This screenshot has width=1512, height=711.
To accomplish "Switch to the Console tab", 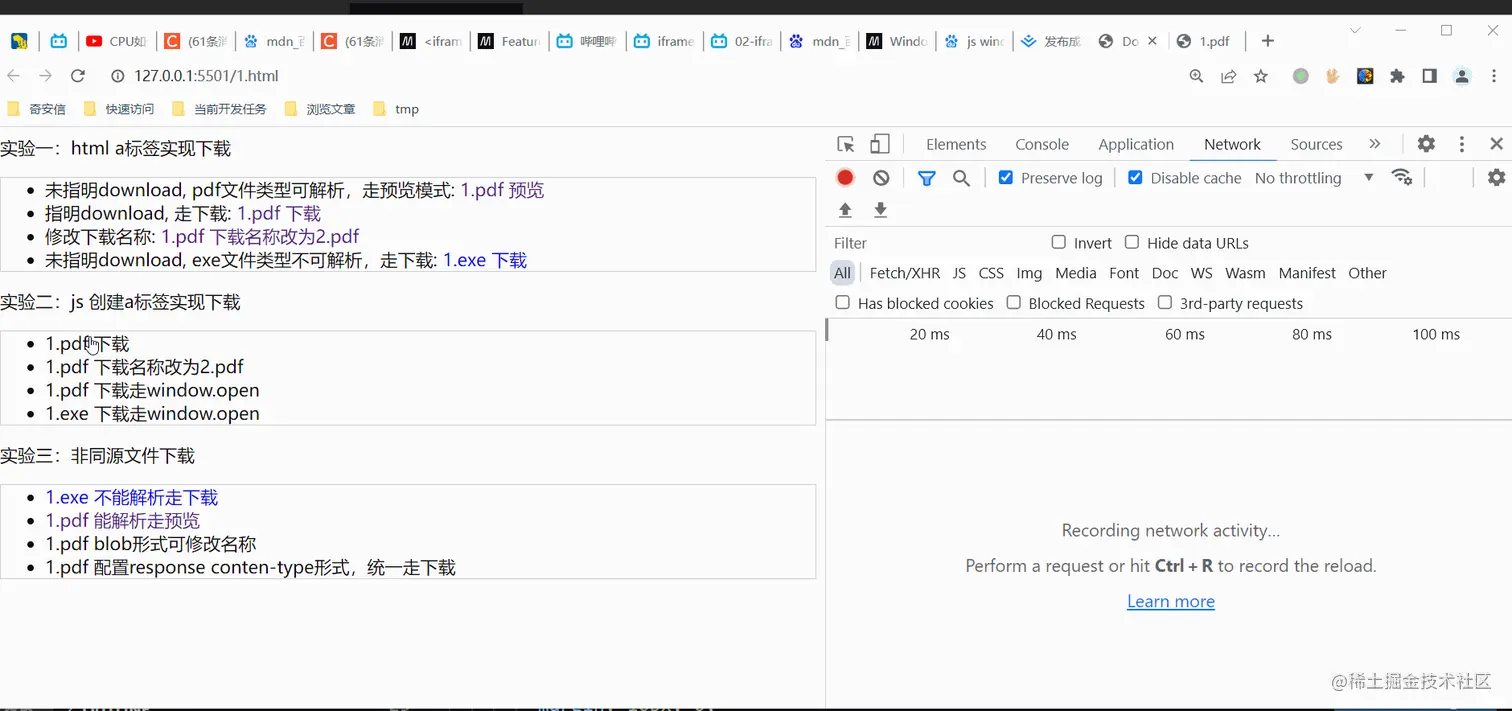I will pos(1042,144).
